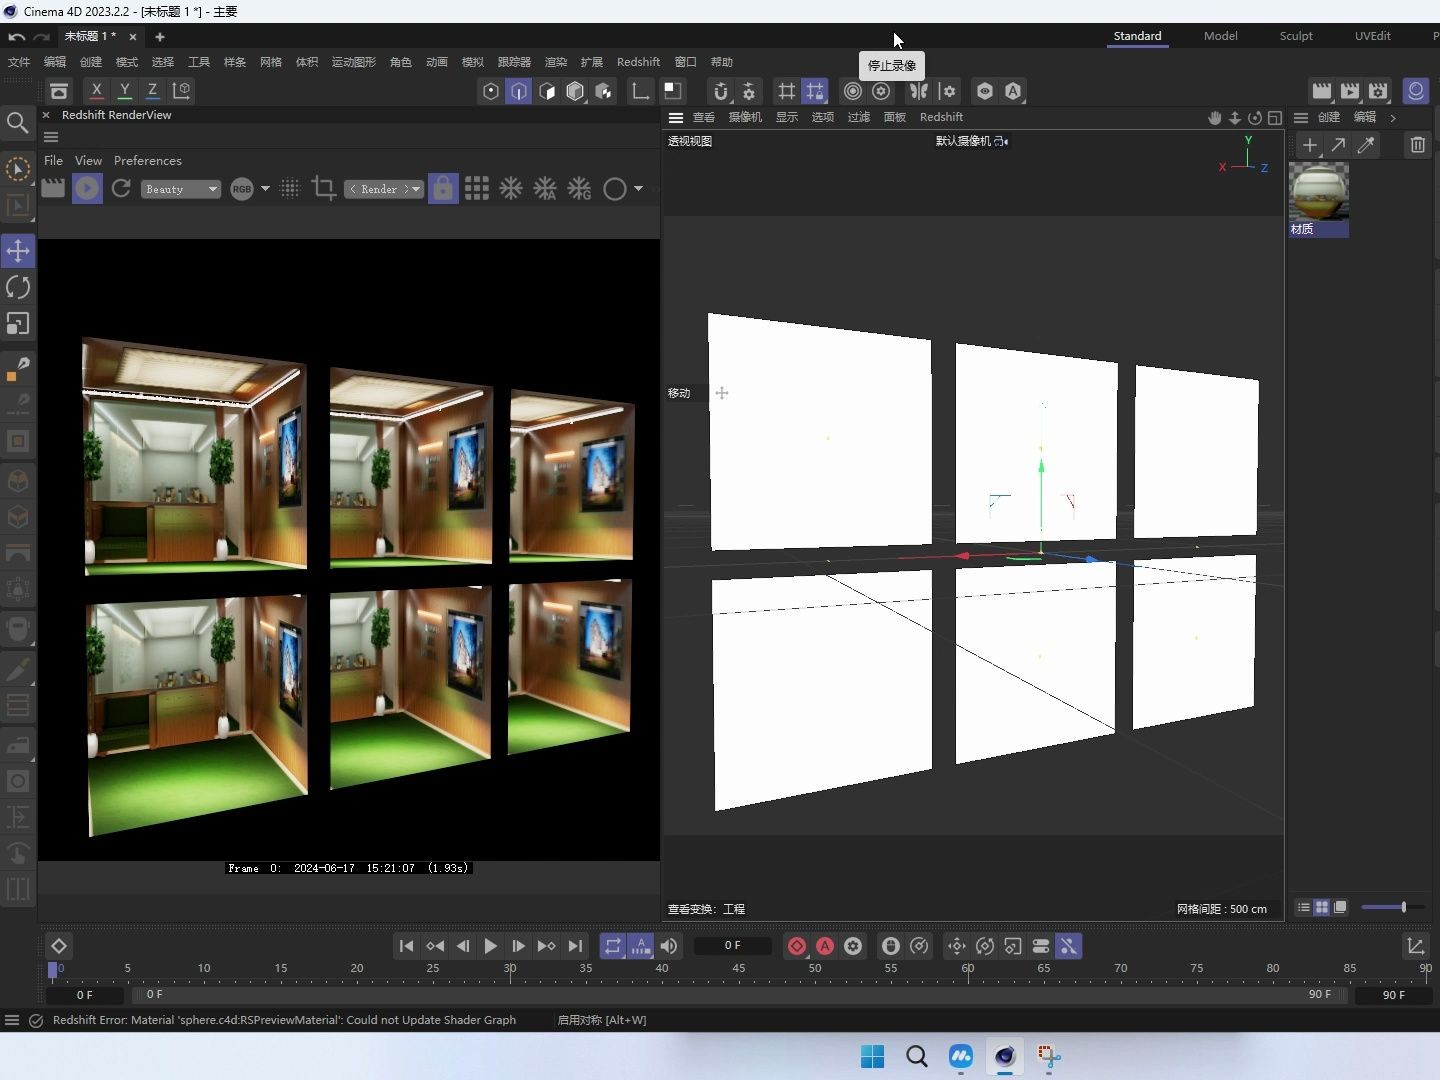Click the Cinema 4D taskbar icon
1440x1080 pixels.
tap(1005, 1056)
